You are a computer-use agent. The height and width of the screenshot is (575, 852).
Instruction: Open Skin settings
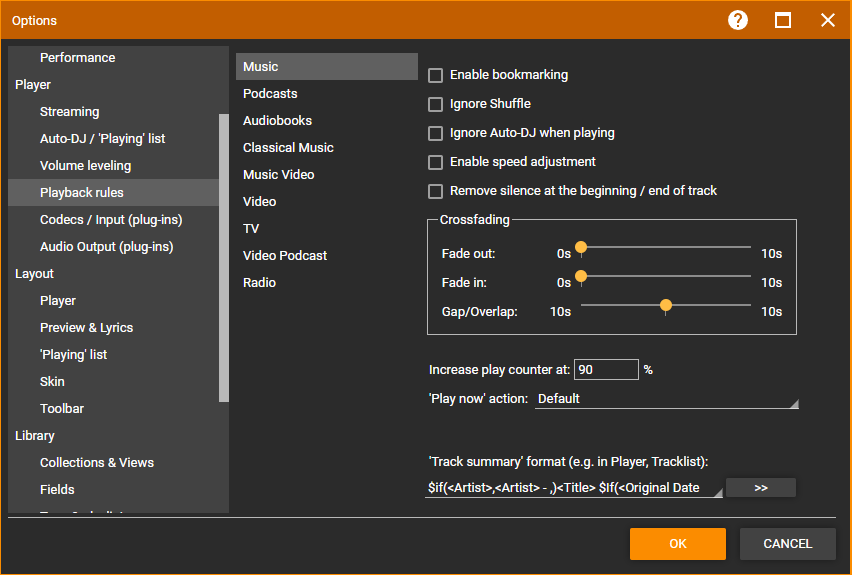point(114,382)
